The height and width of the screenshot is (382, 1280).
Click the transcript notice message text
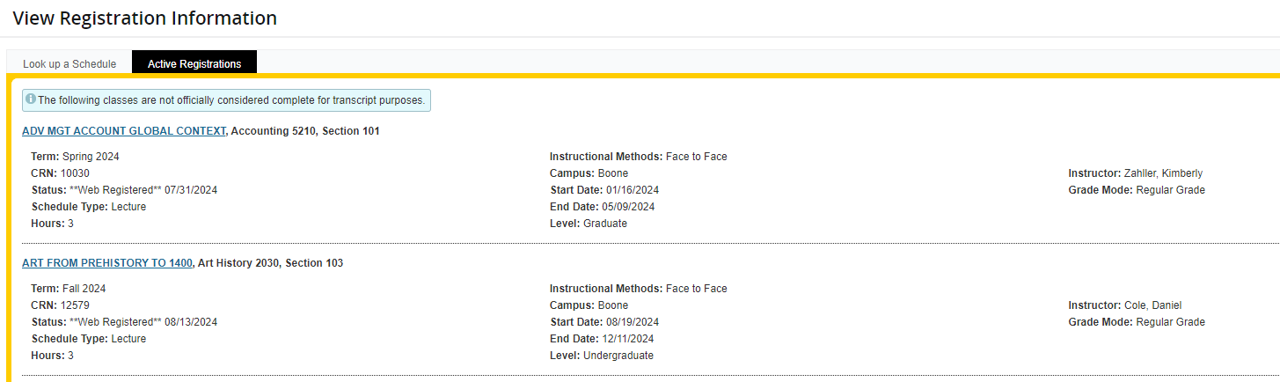coord(231,100)
